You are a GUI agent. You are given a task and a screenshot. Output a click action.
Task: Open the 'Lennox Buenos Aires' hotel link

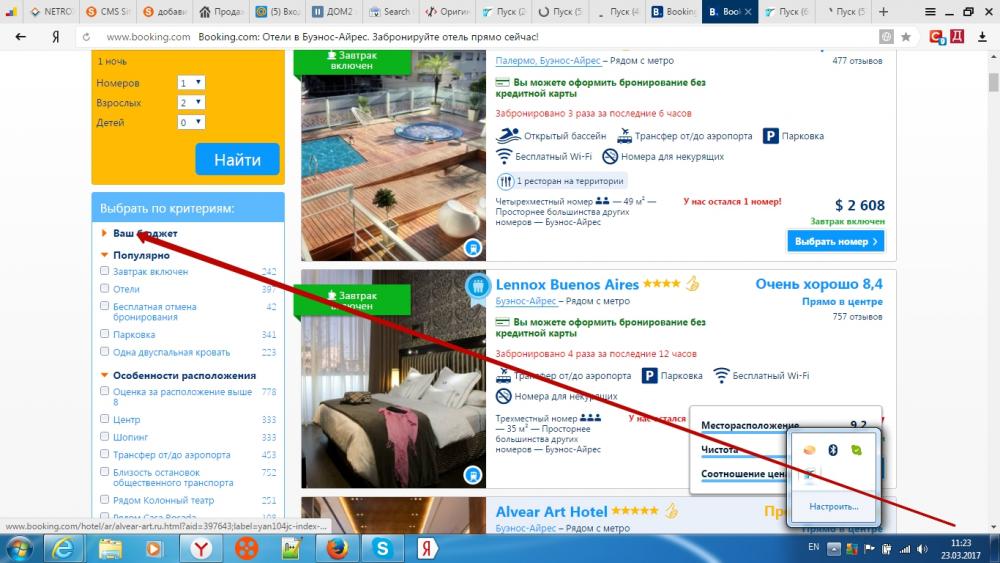[567, 285]
